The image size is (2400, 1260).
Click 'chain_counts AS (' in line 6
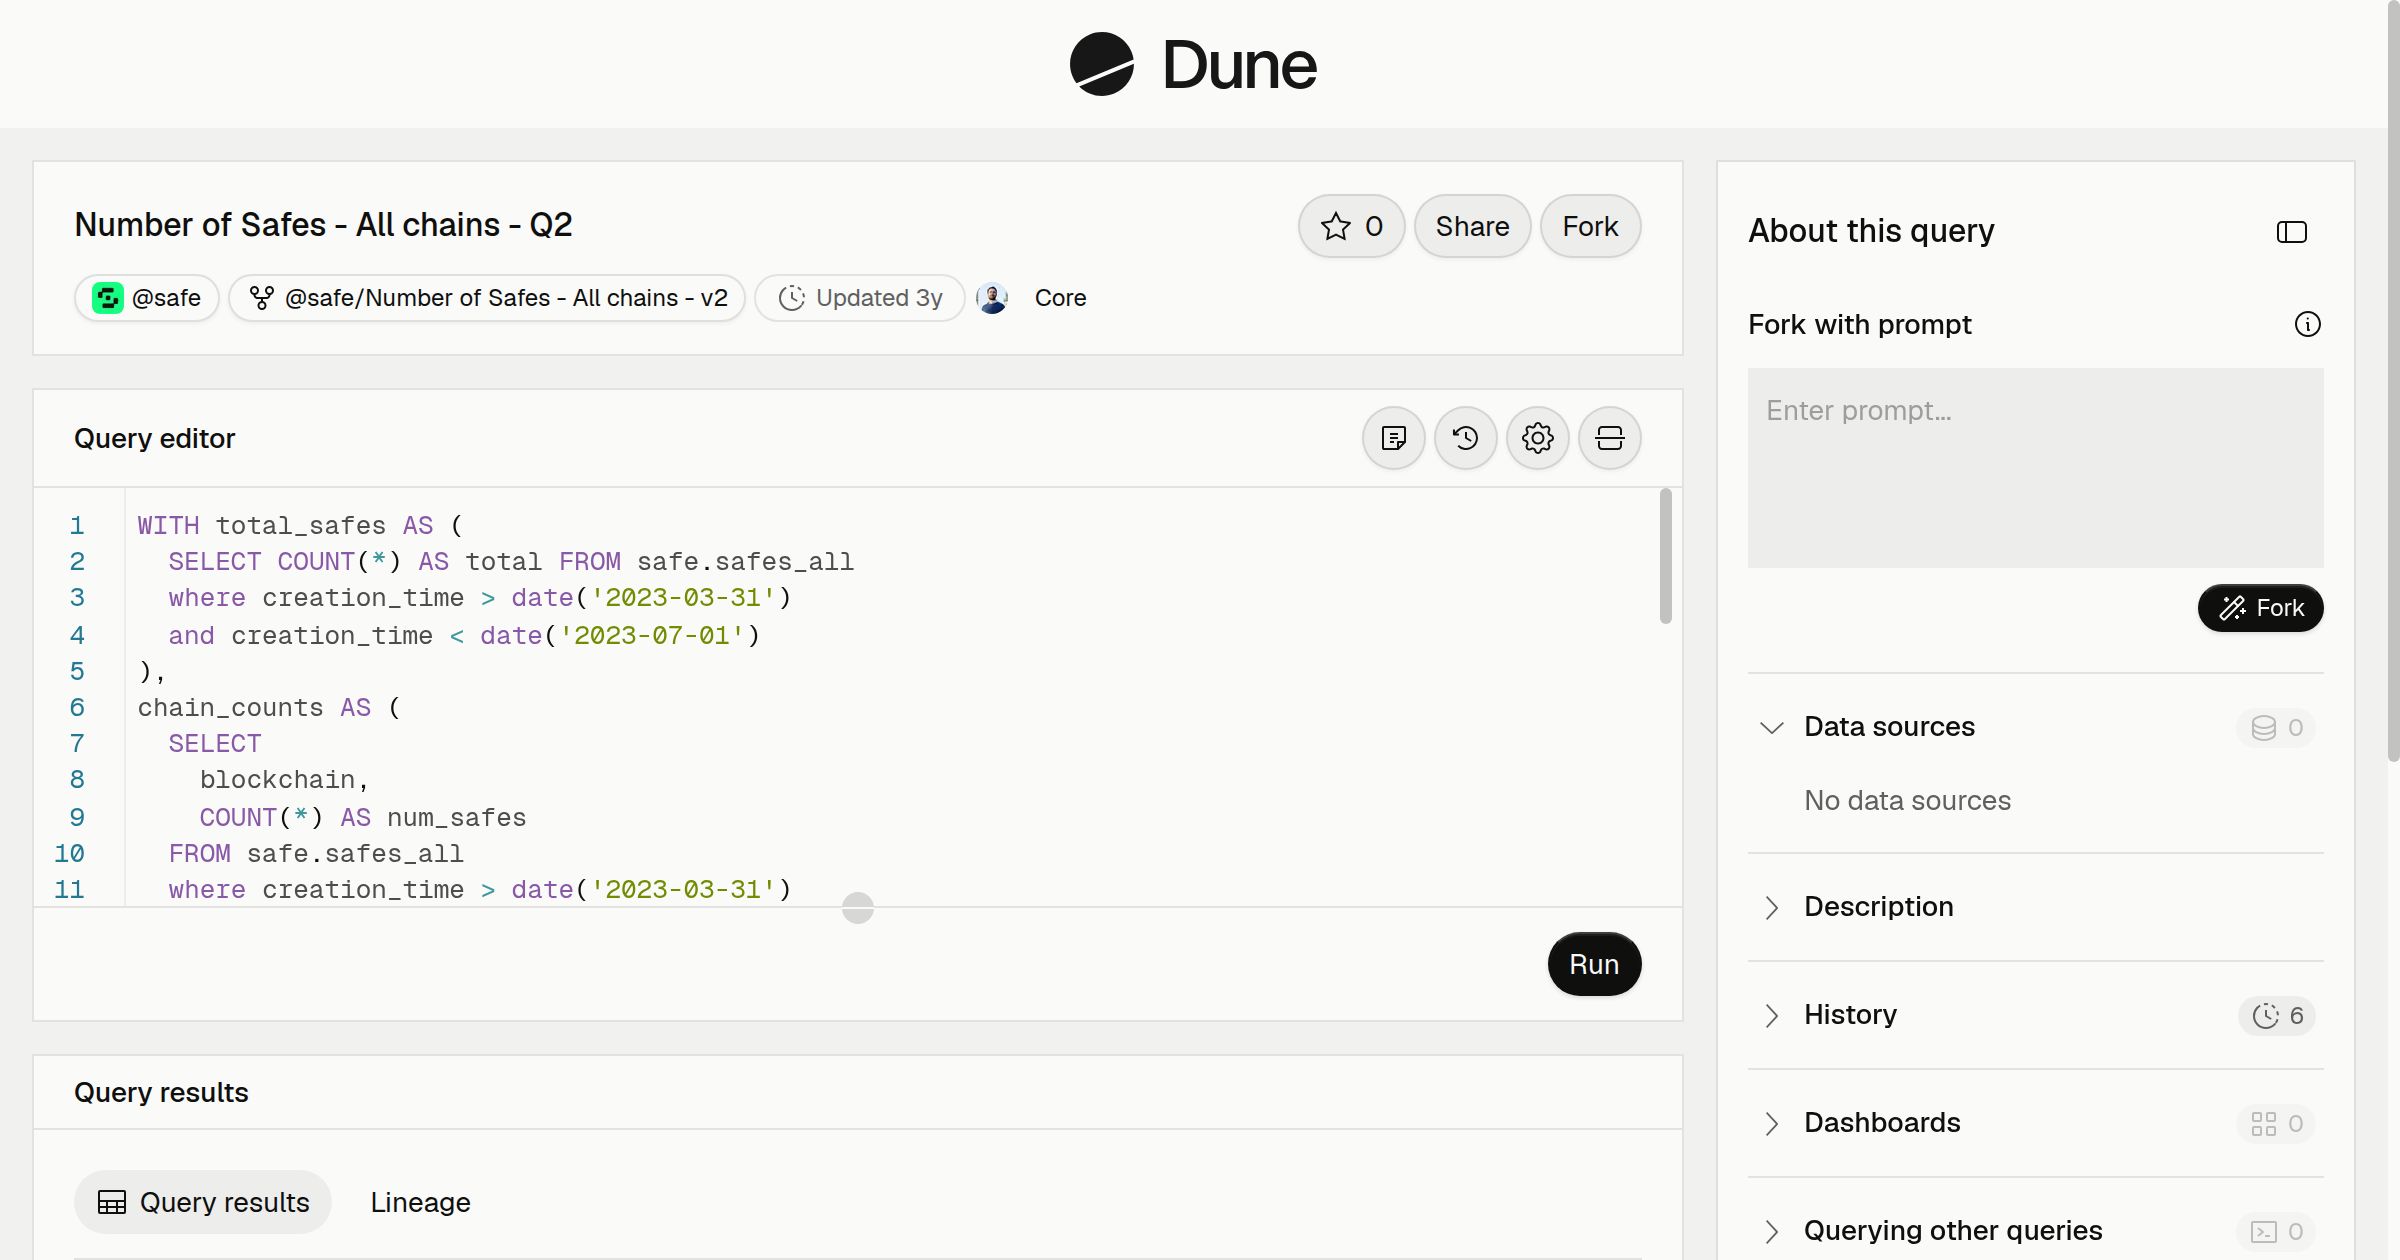click(269, 708)
